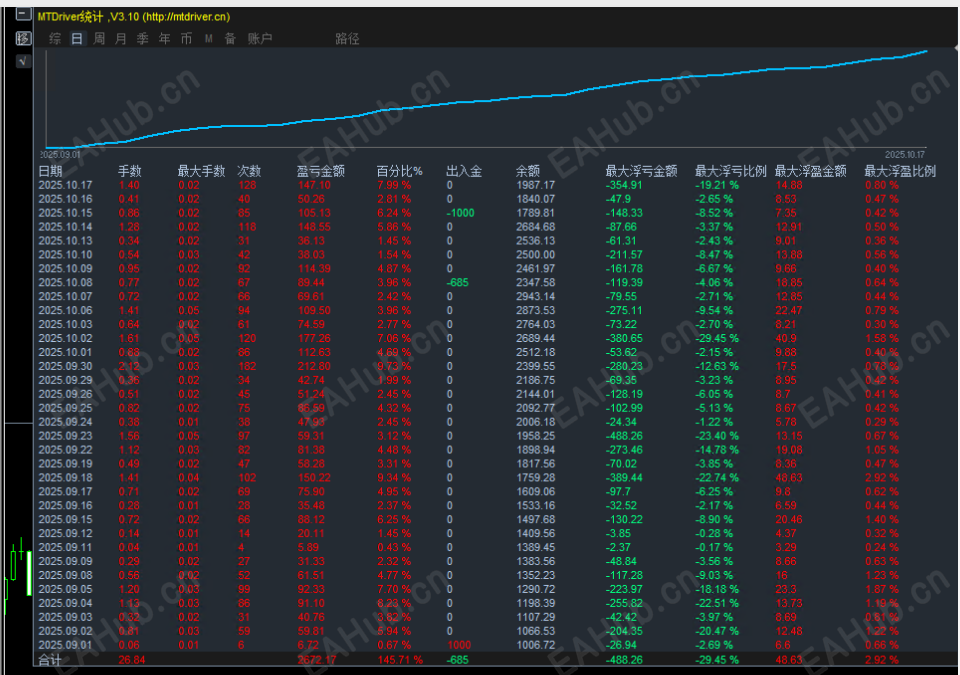
Task: Switch to the 季 quarterly tab
Action: point(143,39)
